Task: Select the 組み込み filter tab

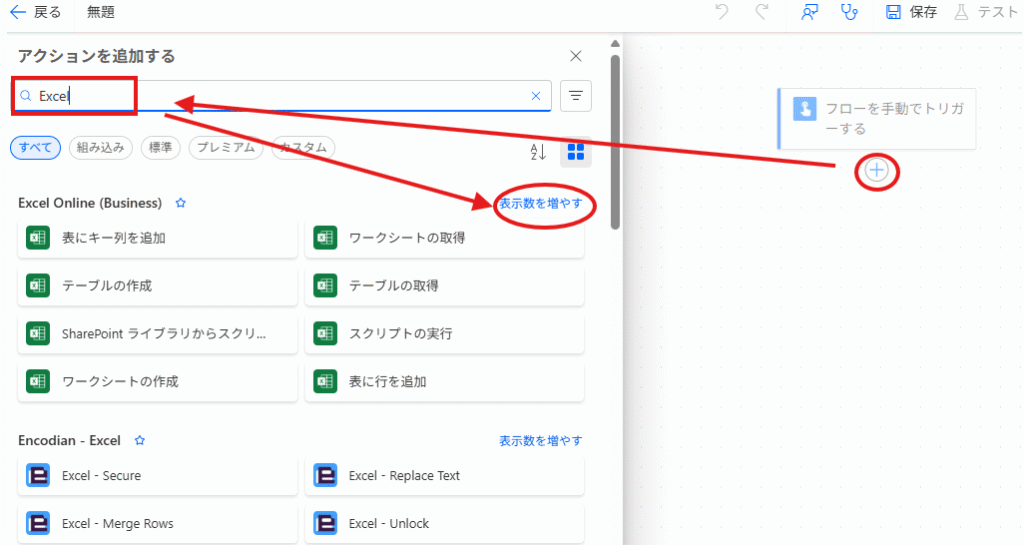Action: pyautogui.click(x=101, y=148)
